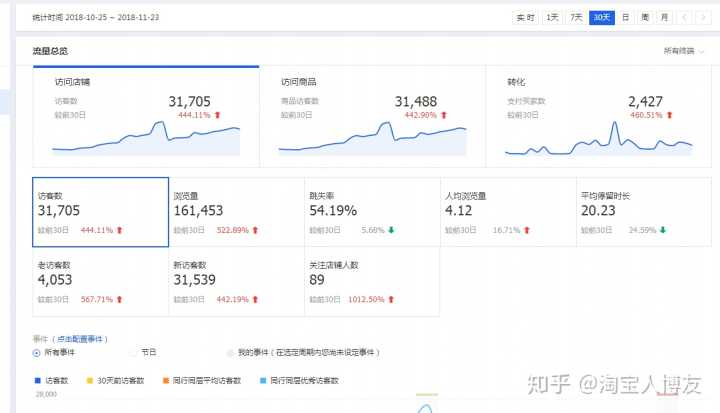Toggle the blue 访客数 legend swatch
Viewport: 720px width, 413px height.
pyautogui.click(x=37, y=380)
